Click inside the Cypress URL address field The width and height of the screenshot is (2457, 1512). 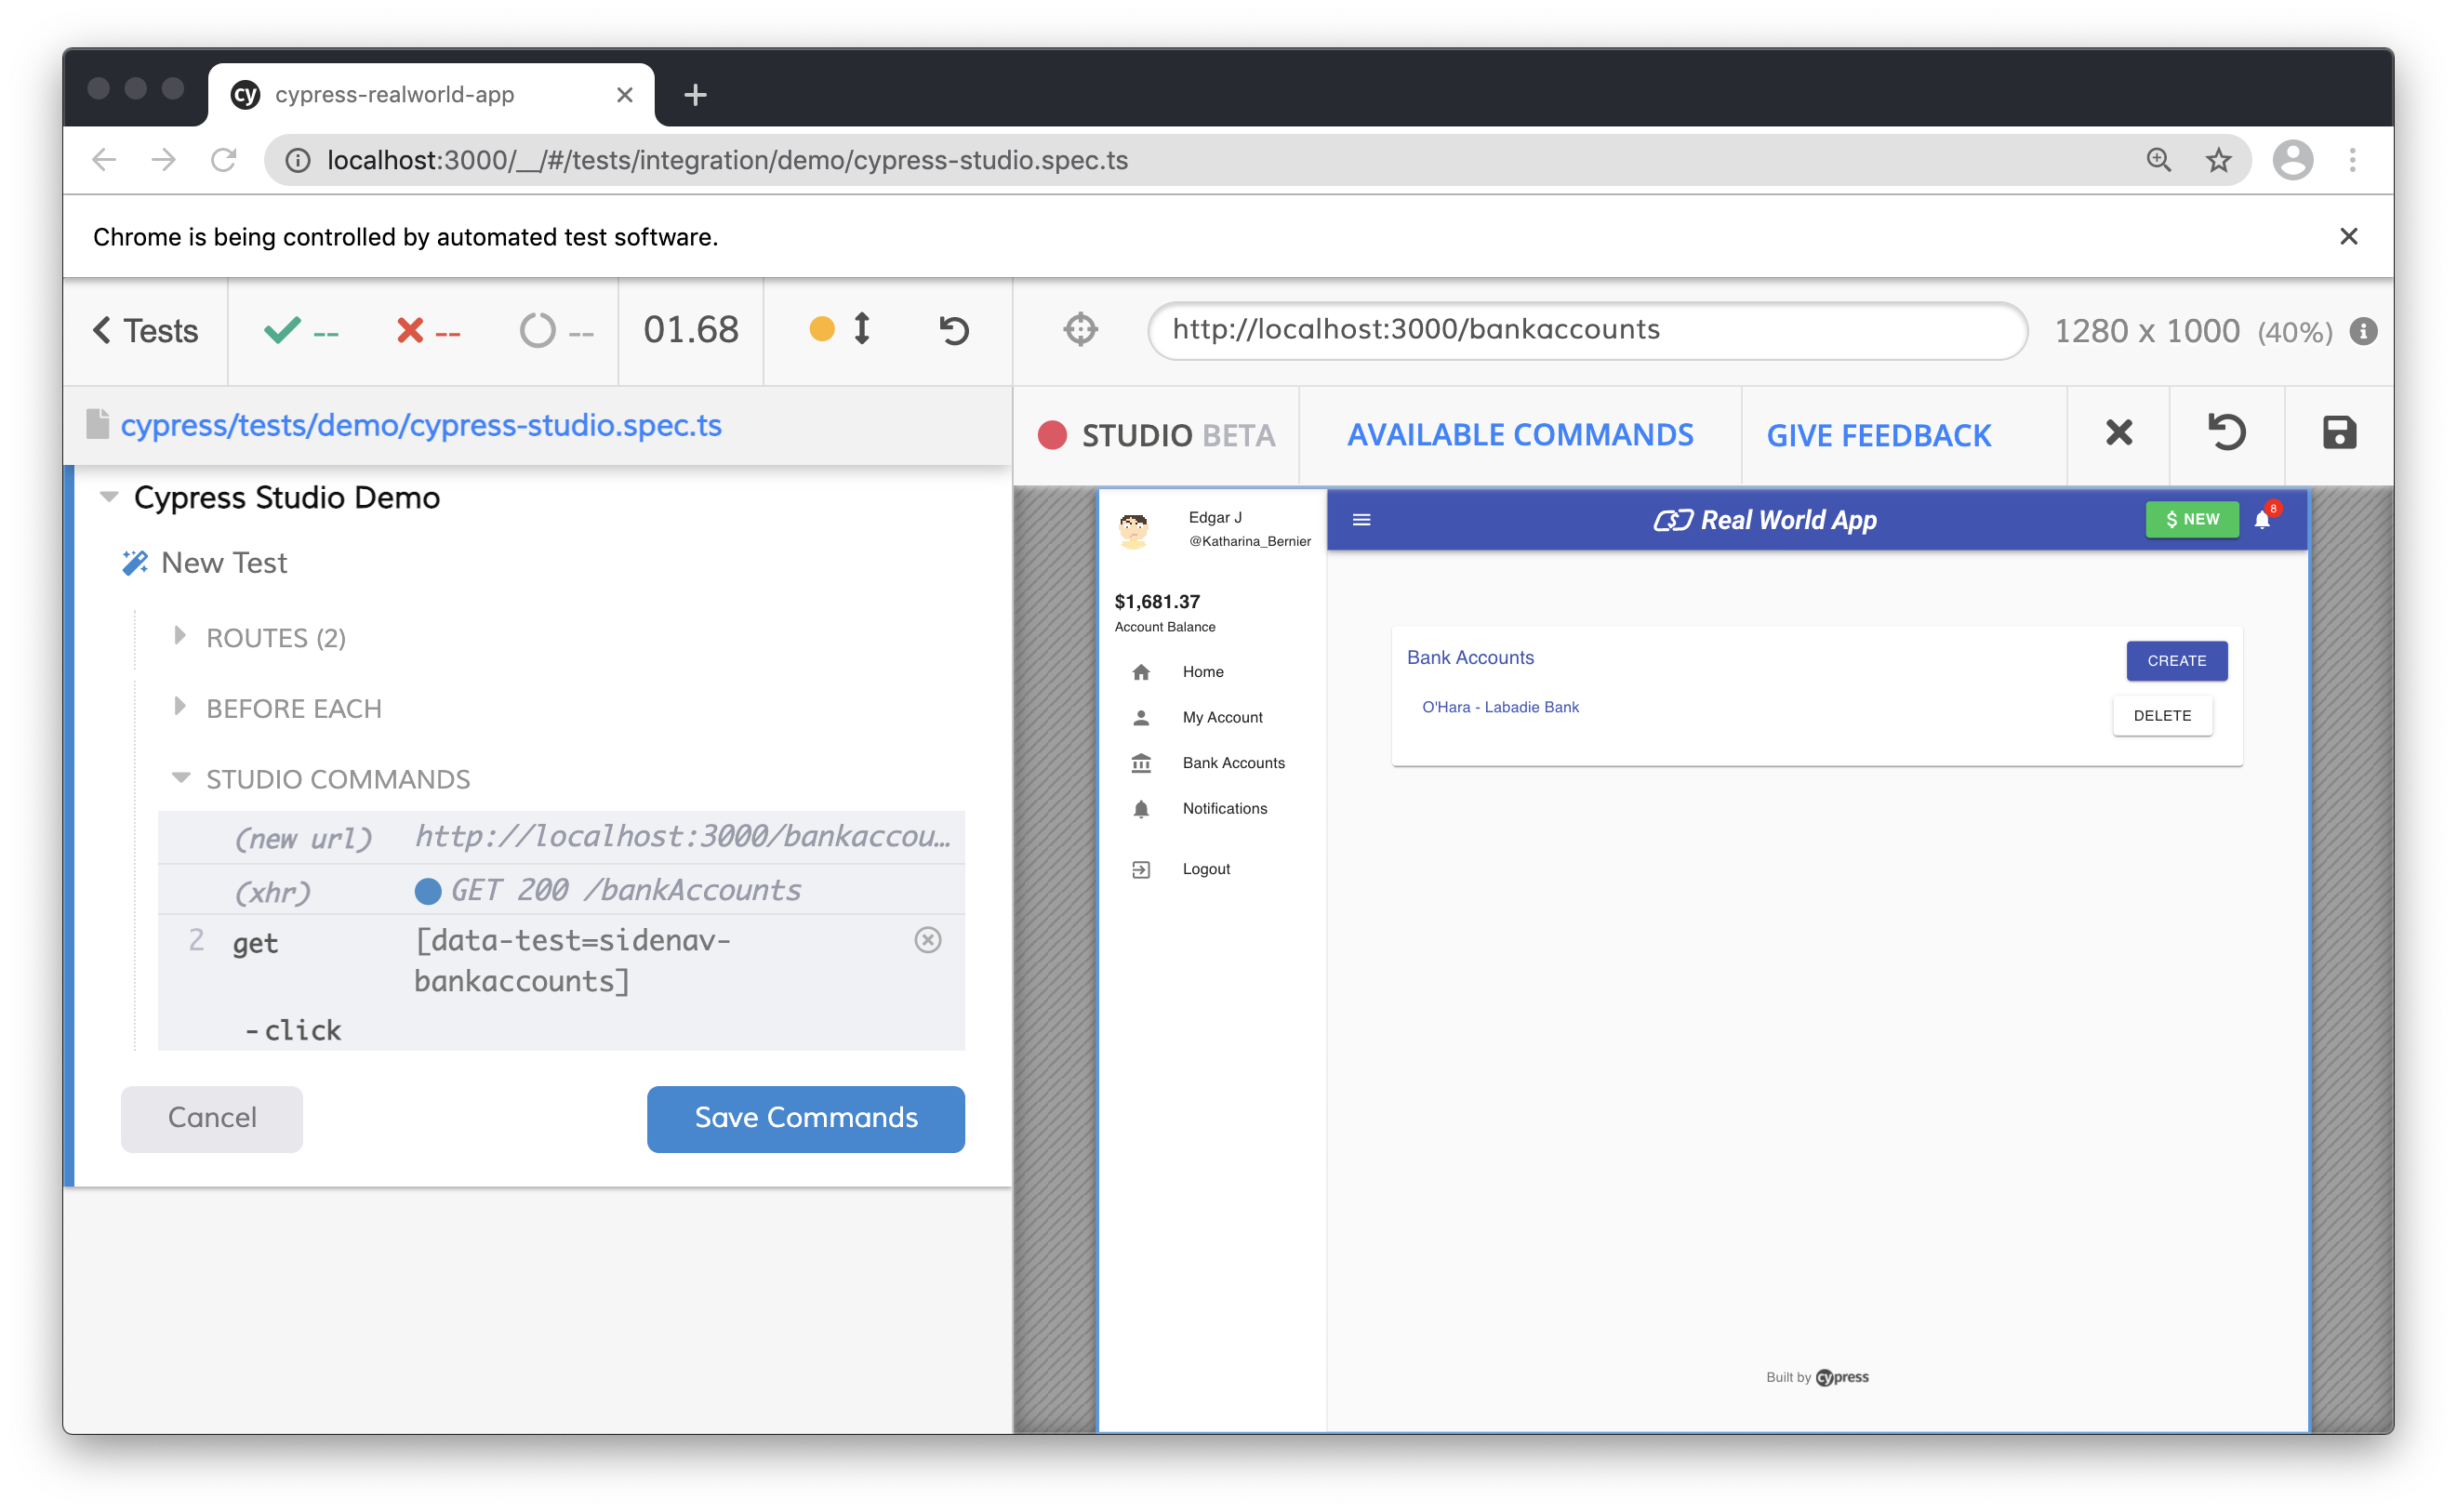[1588, 330]
